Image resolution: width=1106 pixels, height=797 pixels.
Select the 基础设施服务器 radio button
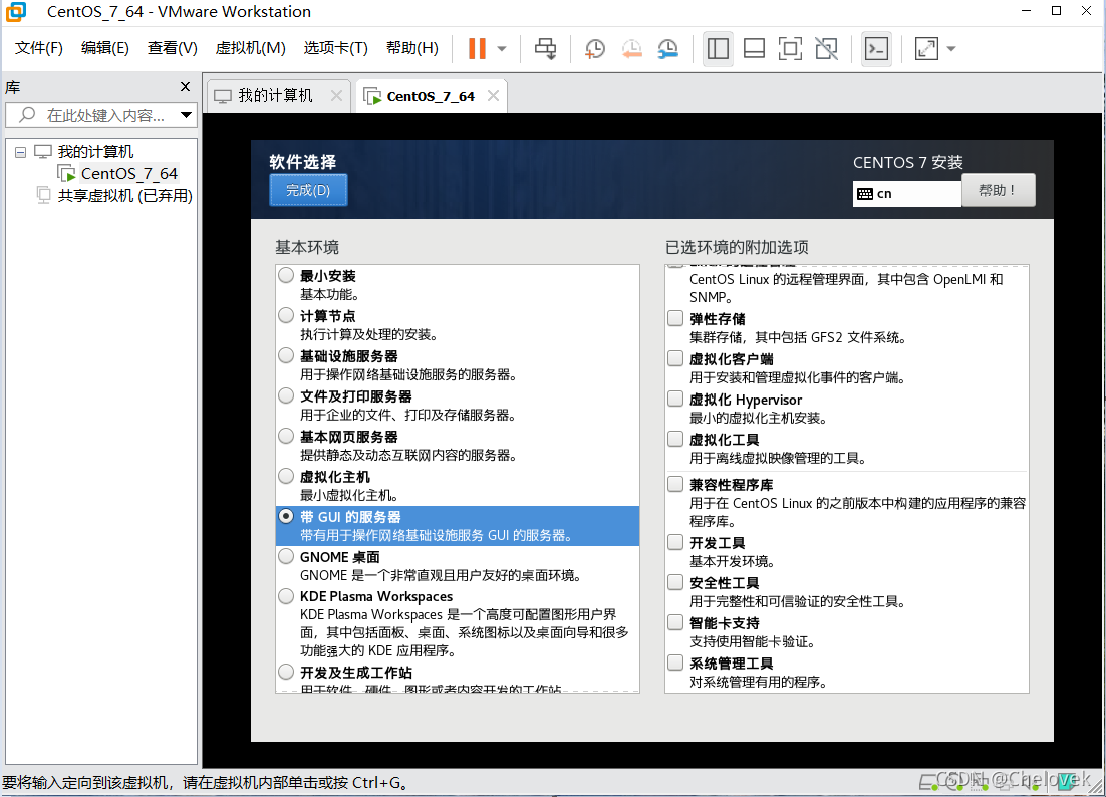pos(286,355)
